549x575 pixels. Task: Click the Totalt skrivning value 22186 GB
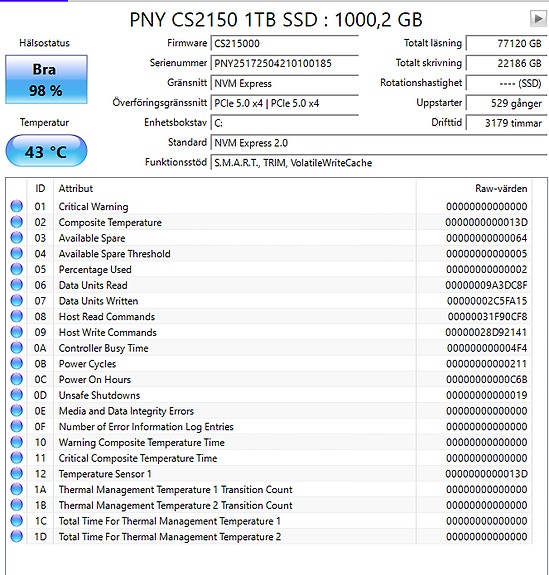pyautogui.click(x=506, y=63)
